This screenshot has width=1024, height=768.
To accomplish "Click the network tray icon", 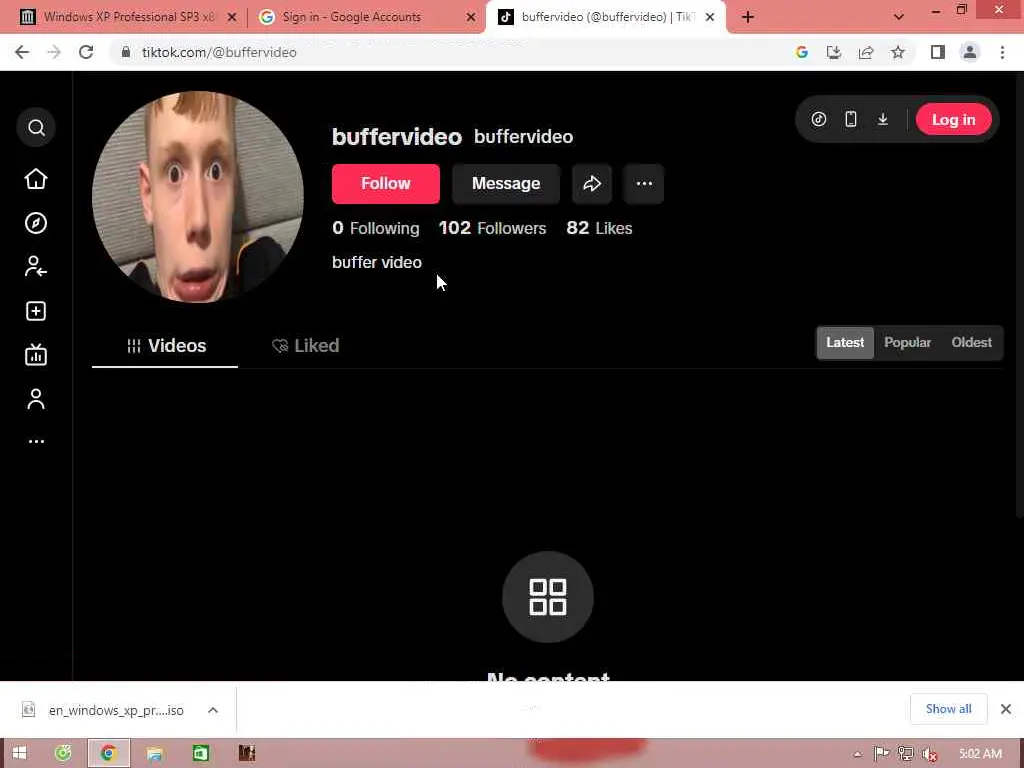I will [906, 754].
